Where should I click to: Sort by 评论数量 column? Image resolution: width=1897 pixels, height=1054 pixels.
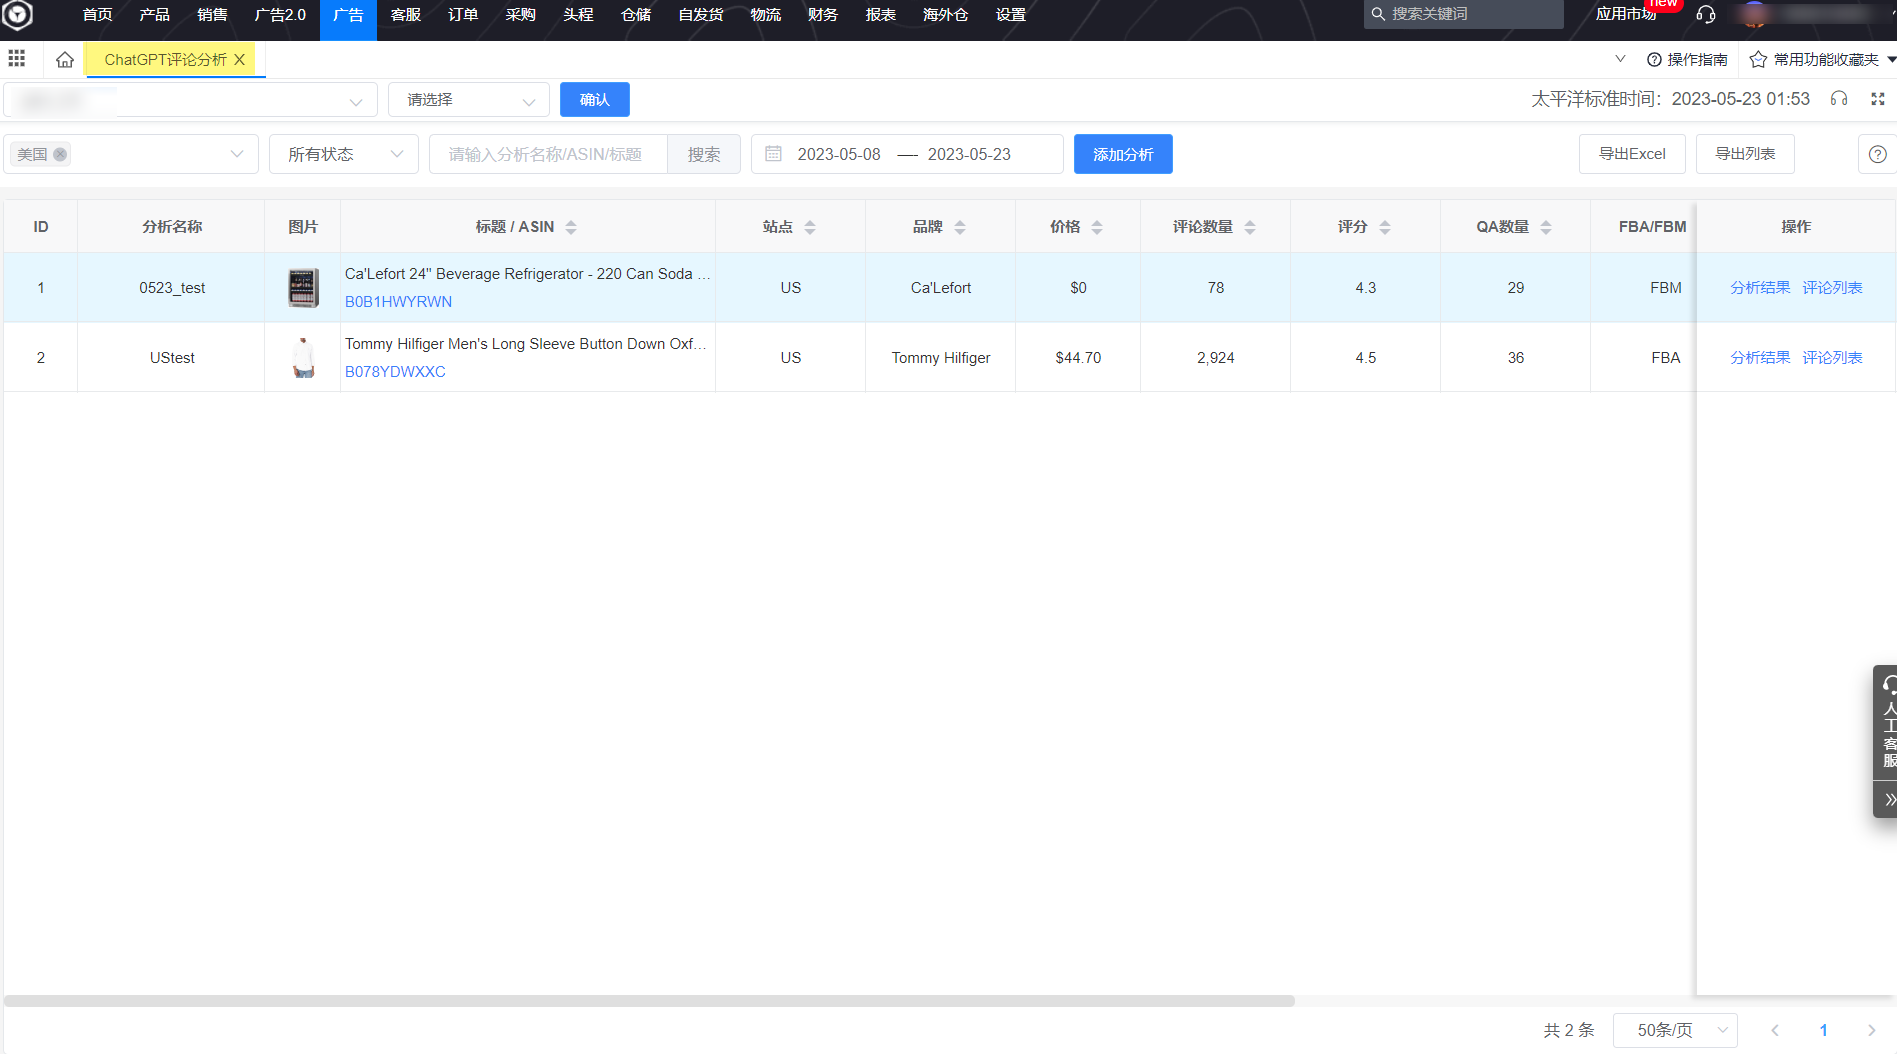click(1249, 227)
